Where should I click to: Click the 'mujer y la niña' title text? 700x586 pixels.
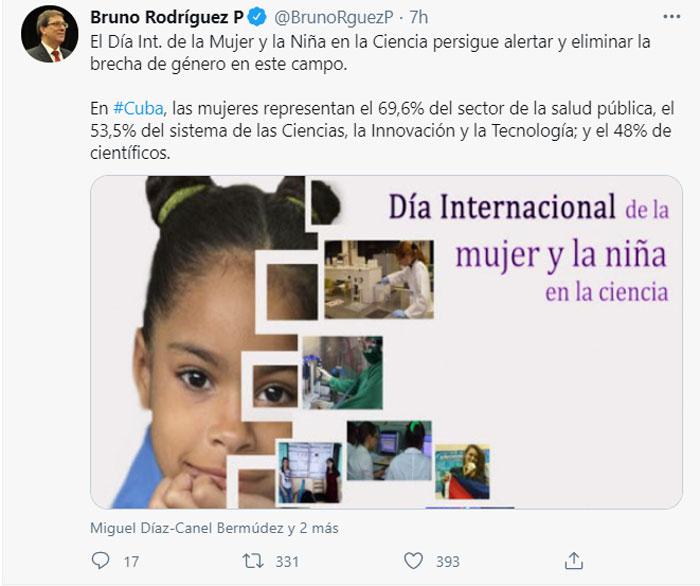coord(561,255)
